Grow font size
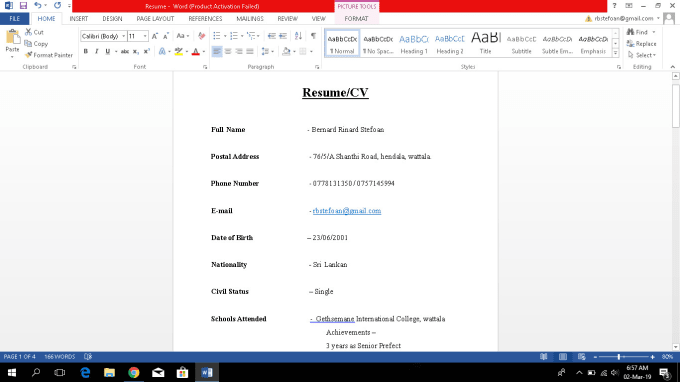Screen dimensions: 680x382 coord(155,36)
